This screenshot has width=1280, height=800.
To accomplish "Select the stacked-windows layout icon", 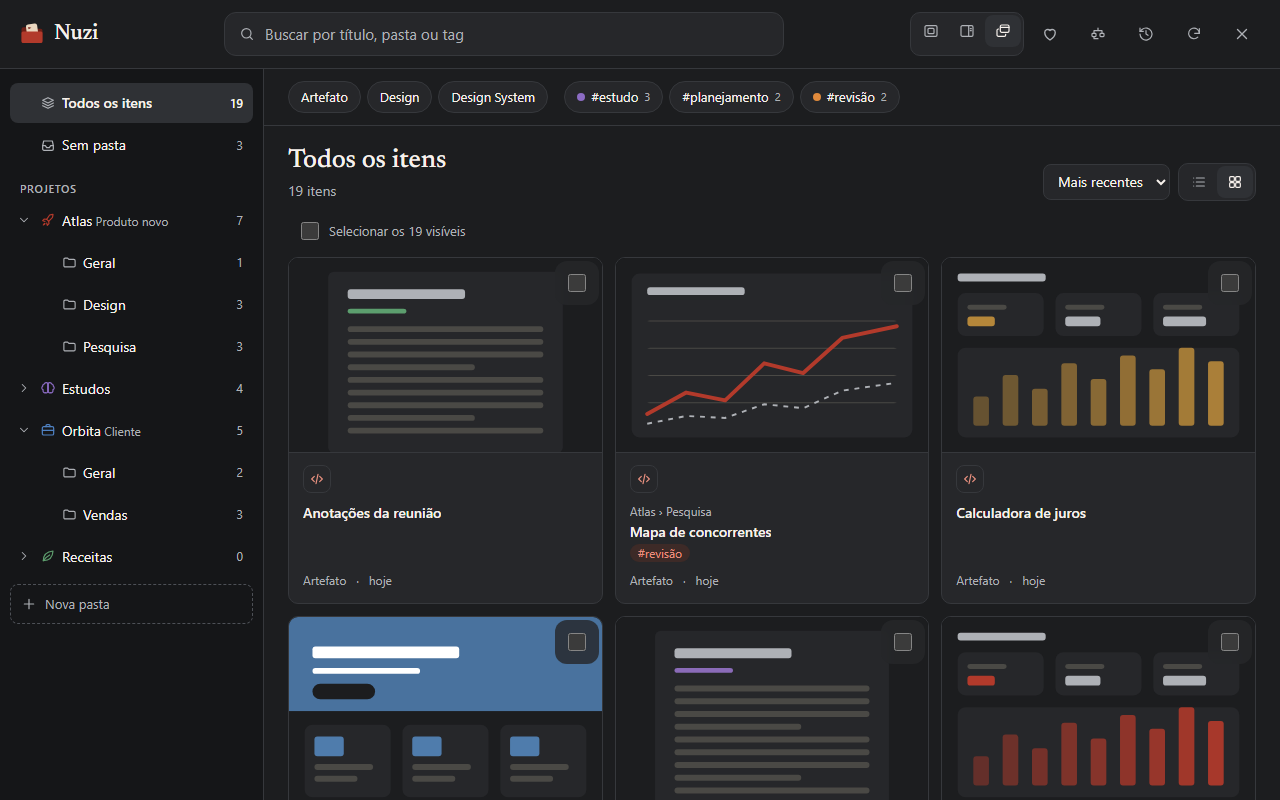I will [x=1003, y=32].
